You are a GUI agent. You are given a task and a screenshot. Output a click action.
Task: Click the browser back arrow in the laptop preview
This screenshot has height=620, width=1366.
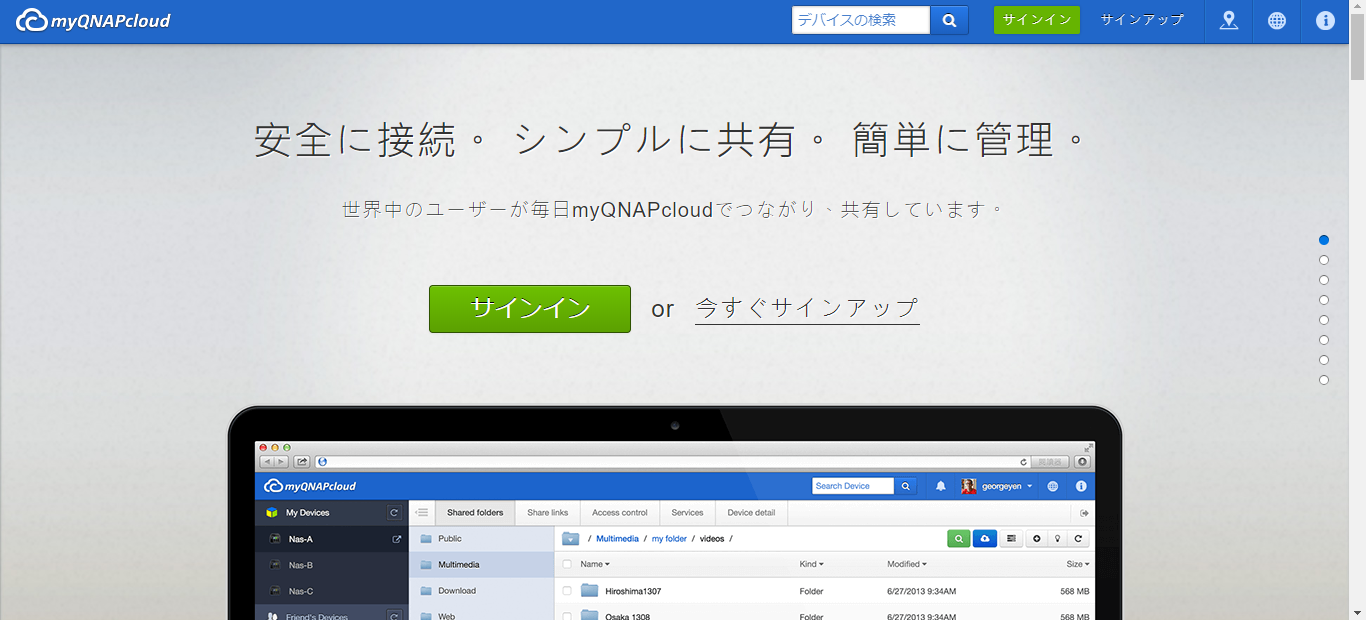pyautogui.click(x=267, y=462)
